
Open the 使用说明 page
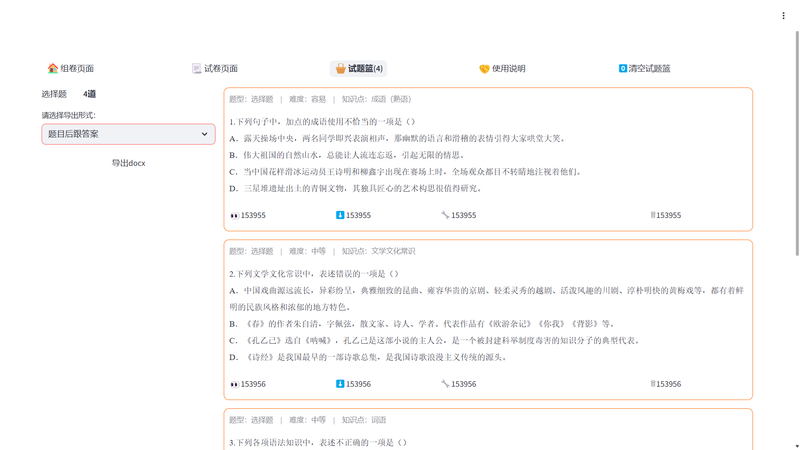click(x=502, y=69)
